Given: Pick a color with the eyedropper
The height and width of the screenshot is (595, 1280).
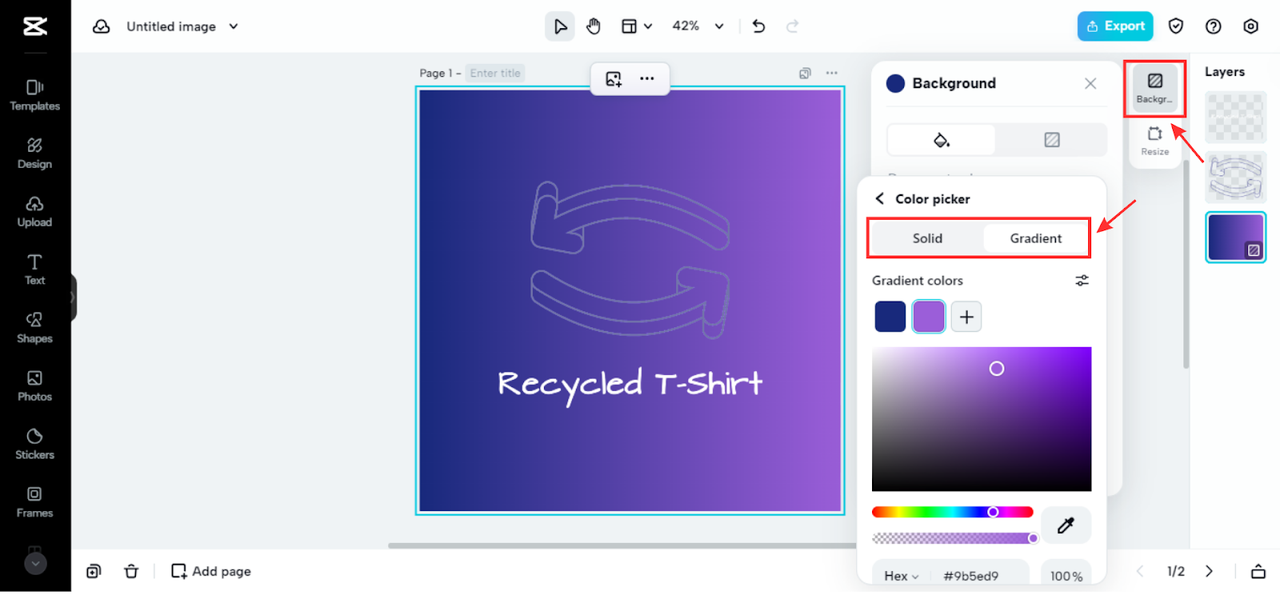Looking at the screenshot, I should coord(1066,525).
